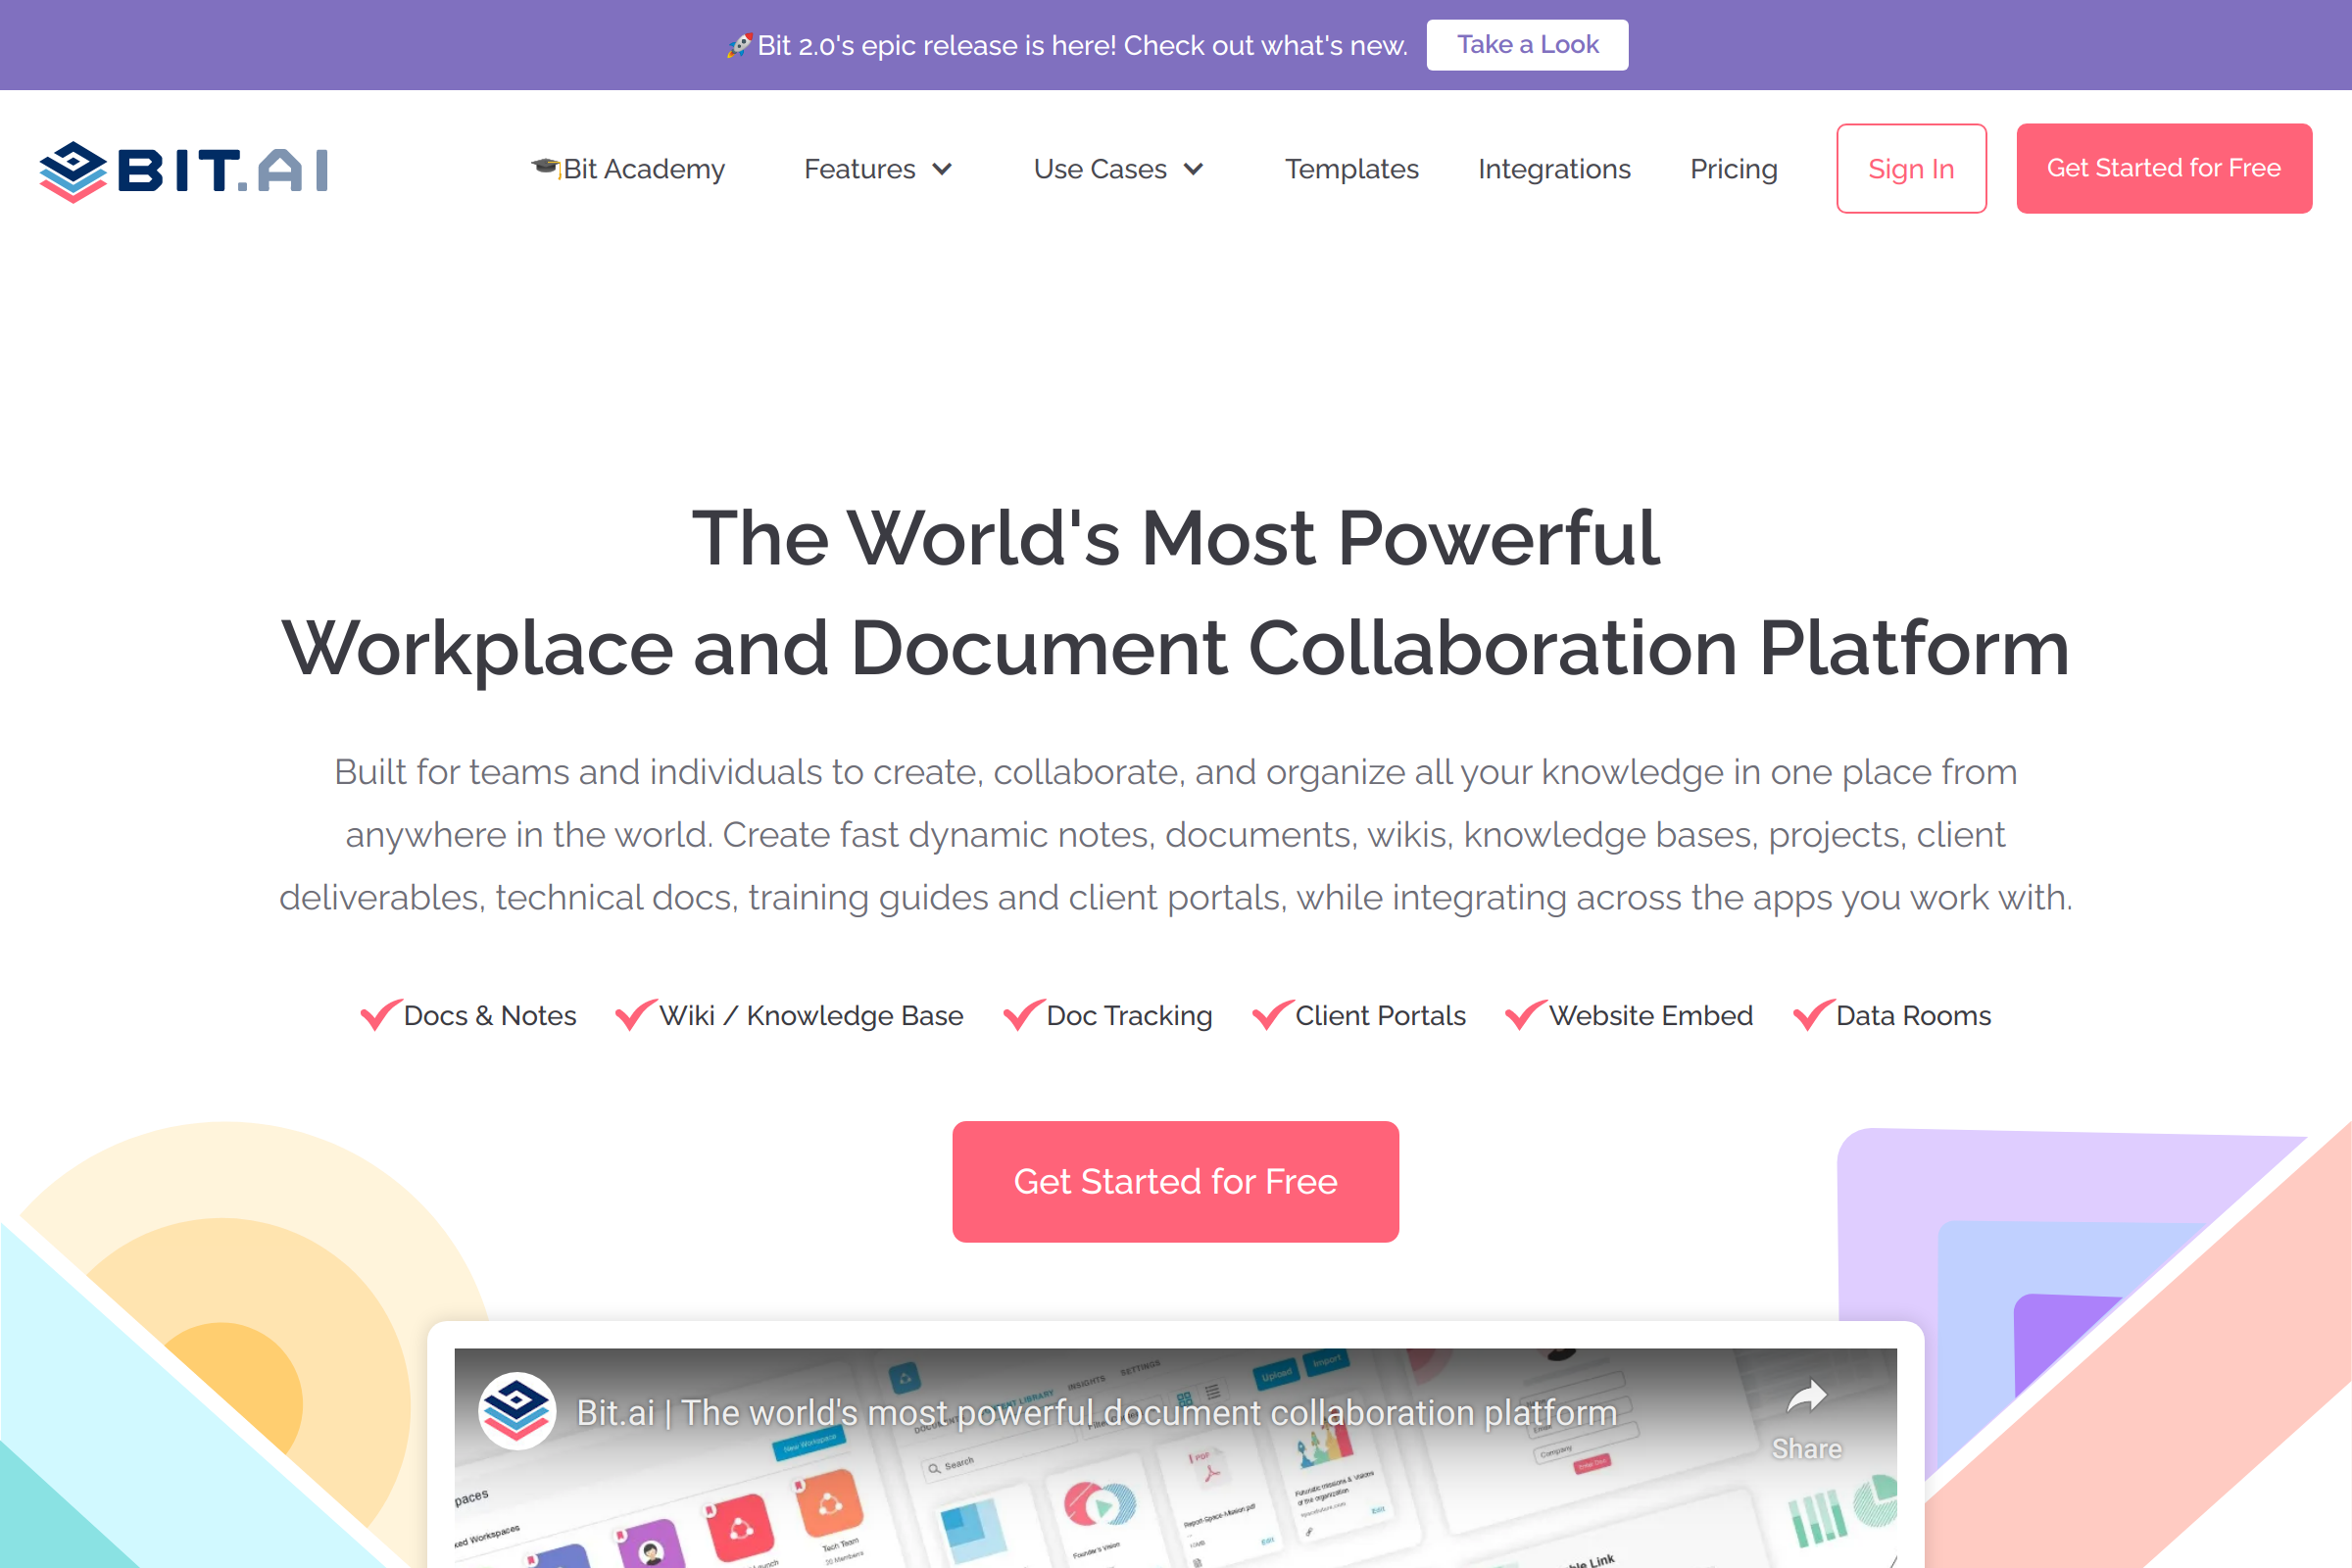Click Take a Look banner button
This screenshot has height=1568, width=2352.
point(1527,45)
